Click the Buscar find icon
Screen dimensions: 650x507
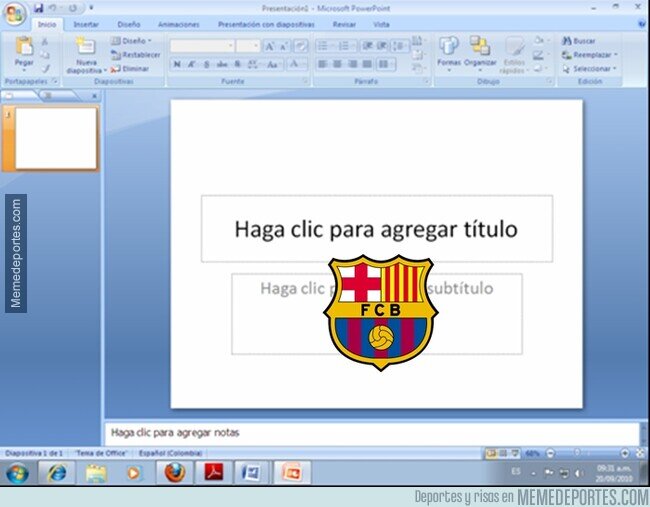(x=567, y=41)
